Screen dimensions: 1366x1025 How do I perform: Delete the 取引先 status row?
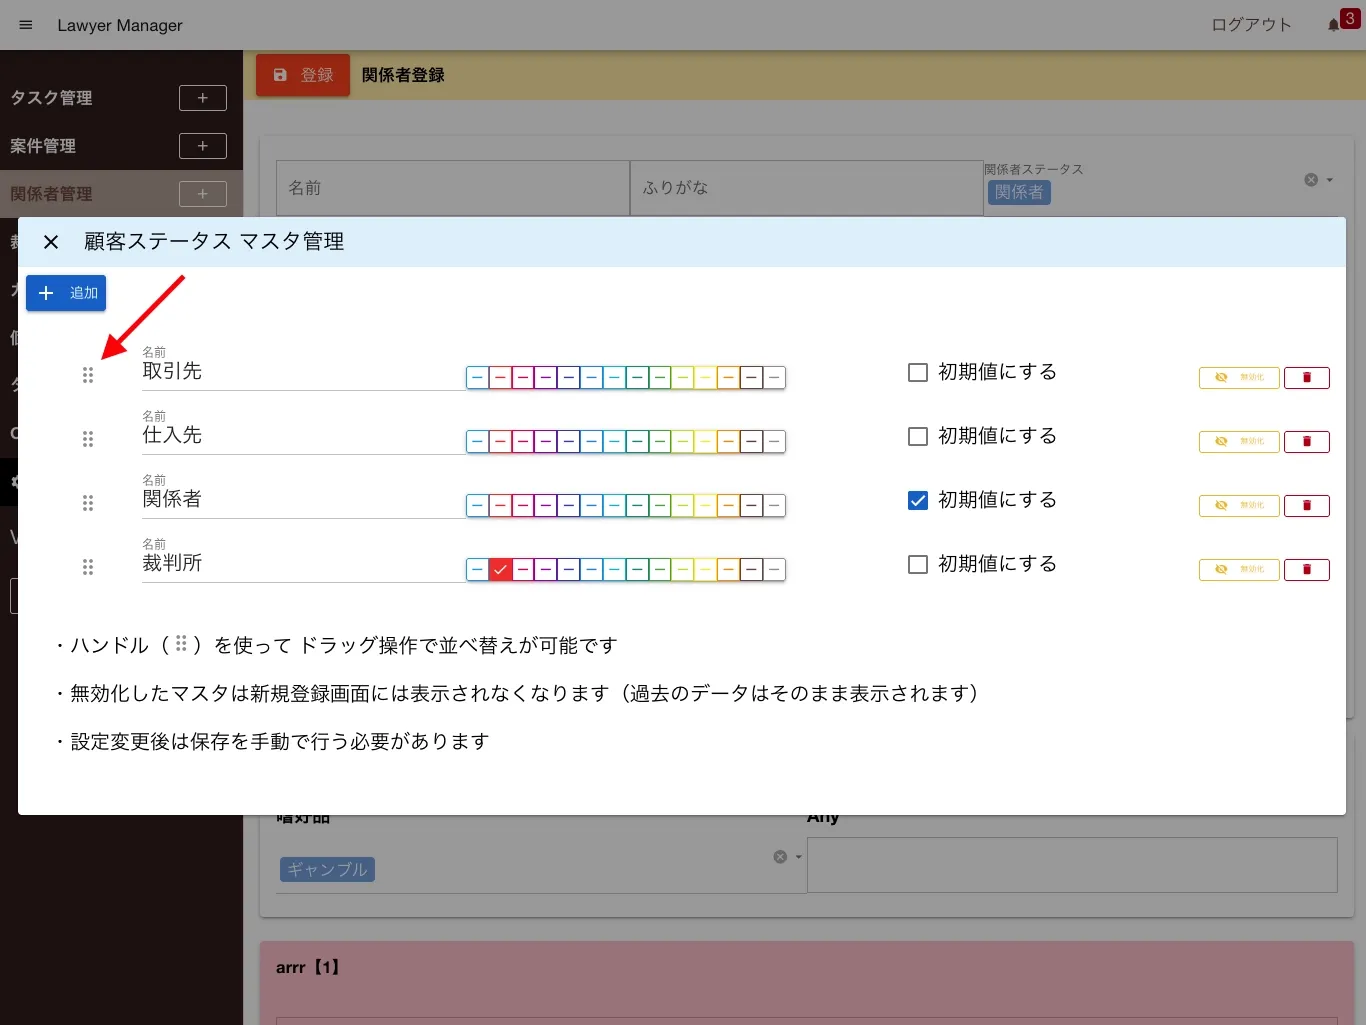tap(1307, 378)
